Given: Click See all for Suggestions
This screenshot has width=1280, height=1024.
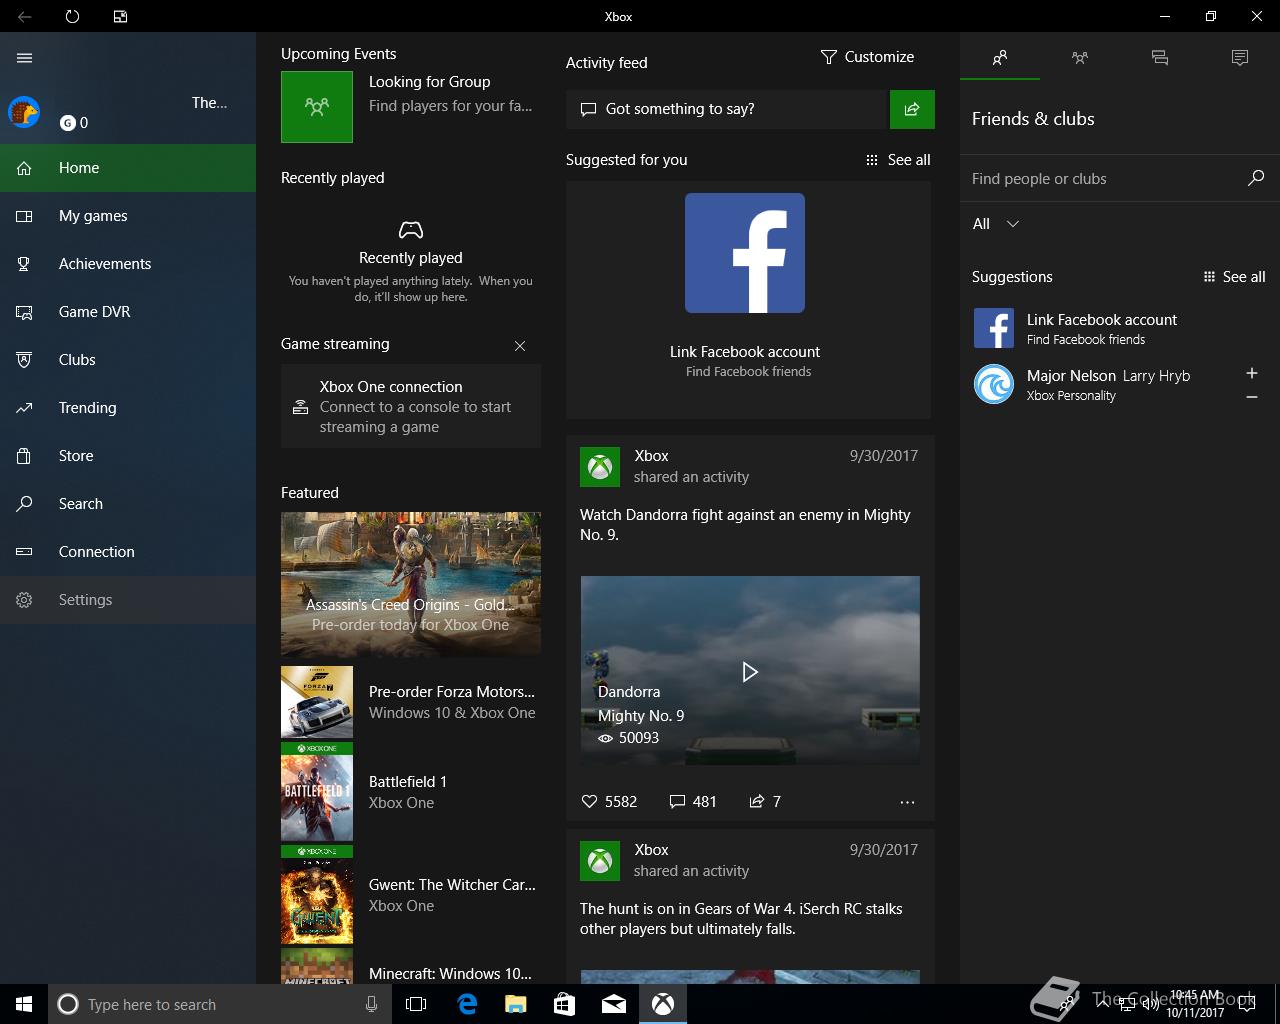Looking at the screenshot, I should 1234,277.
